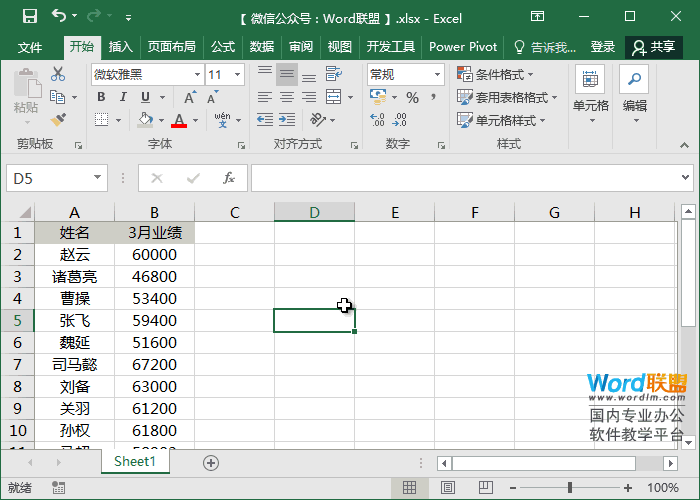Click column D header
This screenshot has width=700, height=500.
point(314,212)
